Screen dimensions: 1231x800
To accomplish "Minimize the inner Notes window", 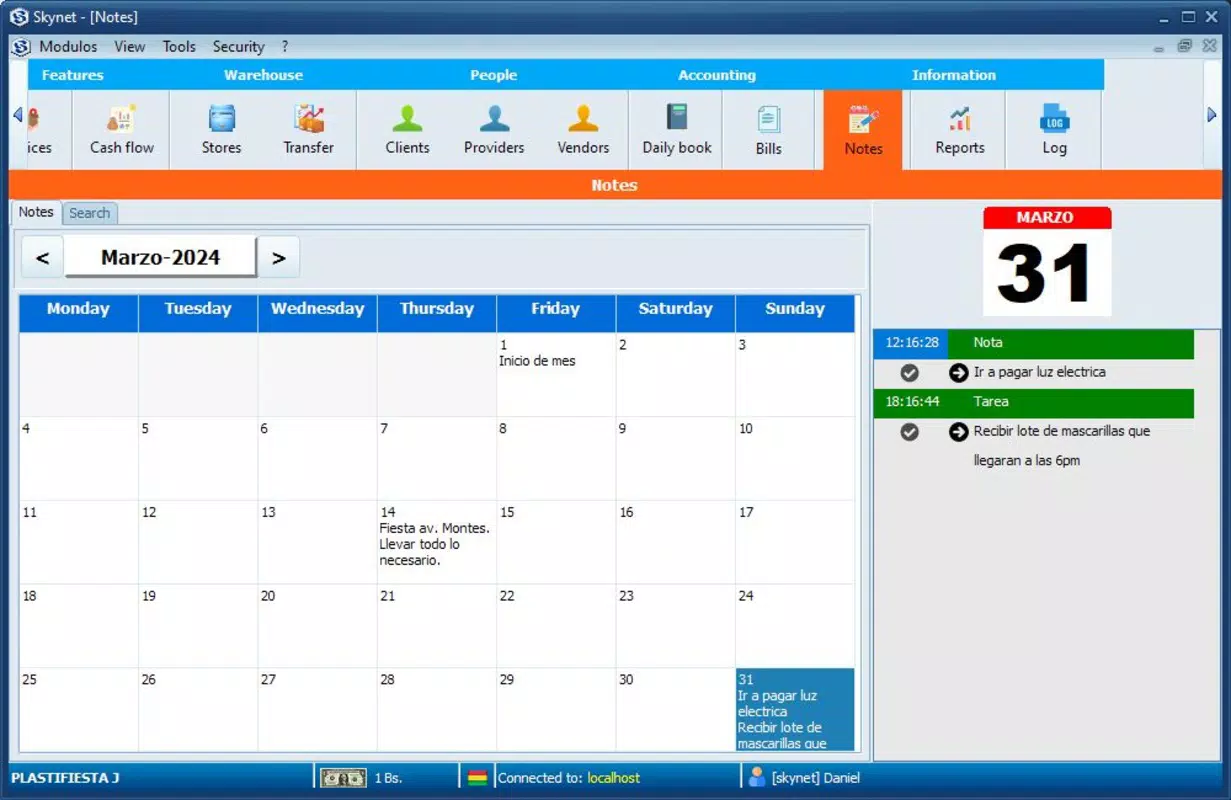I will click(1159, 47).
